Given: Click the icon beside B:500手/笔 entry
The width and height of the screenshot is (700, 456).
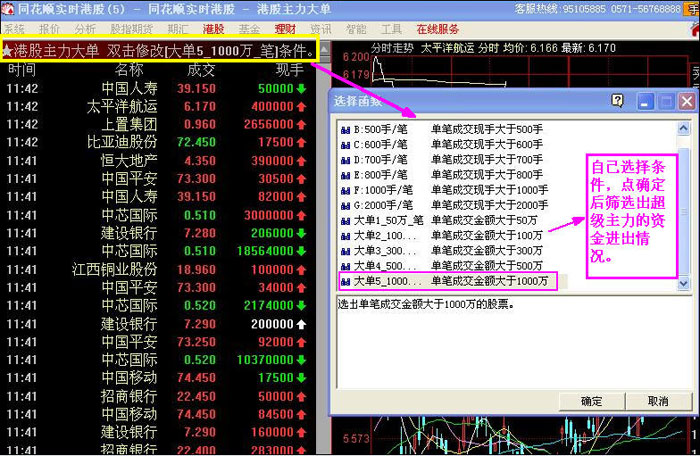Looking at the screenshot, I should 346,129.
